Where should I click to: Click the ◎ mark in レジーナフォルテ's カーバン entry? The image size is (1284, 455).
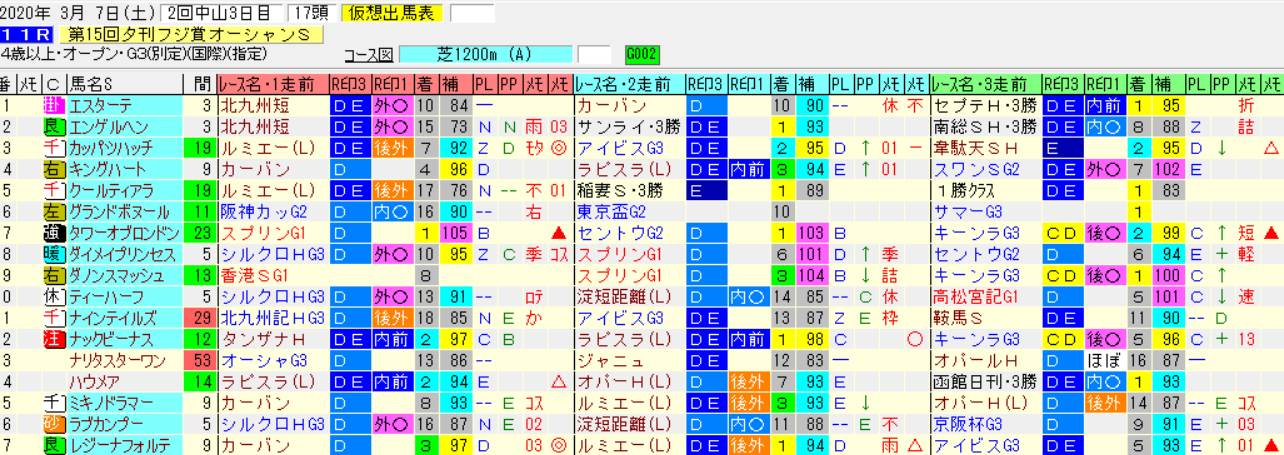click(560, 445)
